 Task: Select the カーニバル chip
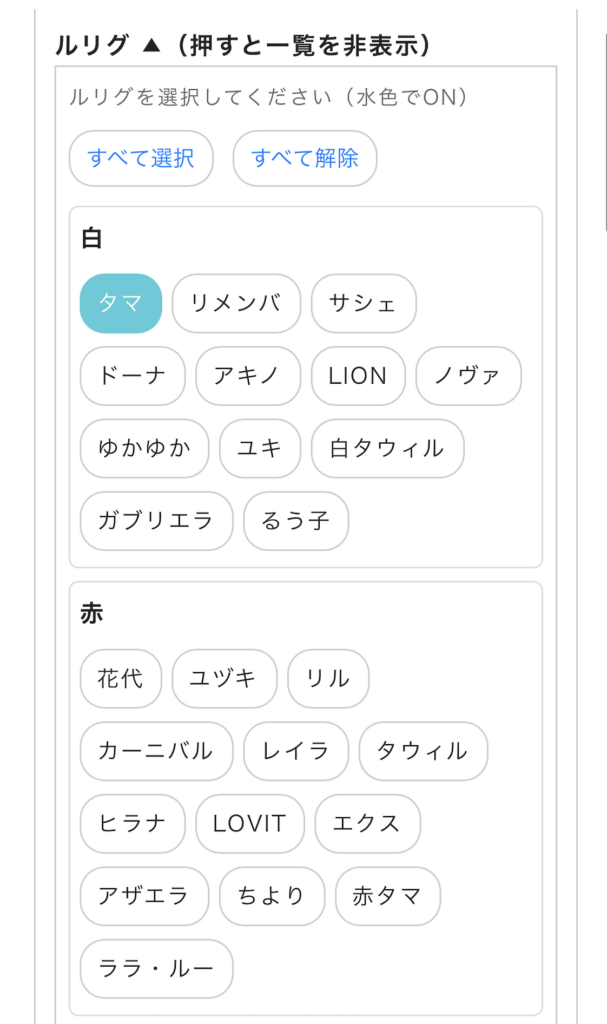point(156,751)
